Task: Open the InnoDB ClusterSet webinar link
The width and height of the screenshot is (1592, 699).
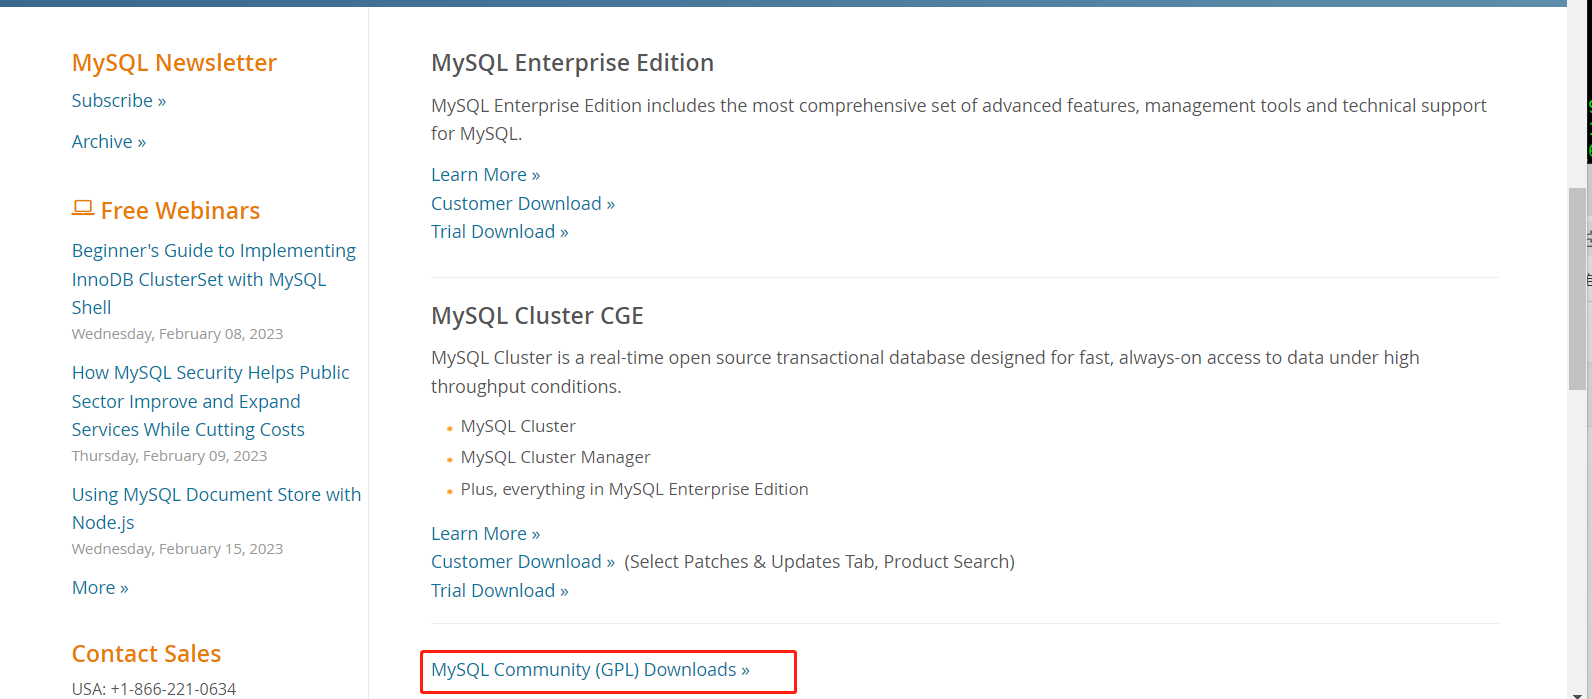Action: (x=213, y=278)
